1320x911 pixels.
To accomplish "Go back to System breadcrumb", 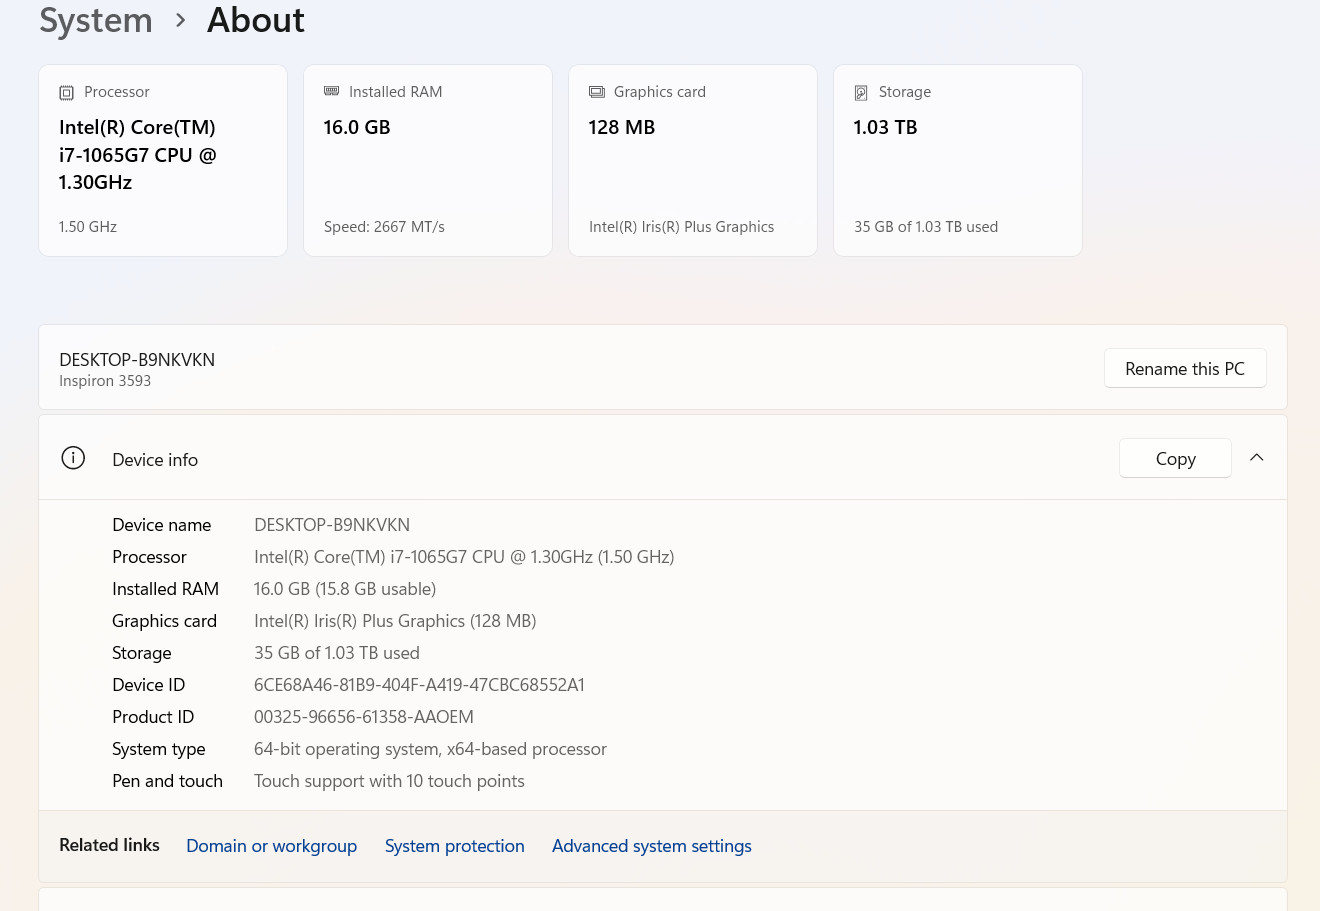I will (x=96, y=20).
